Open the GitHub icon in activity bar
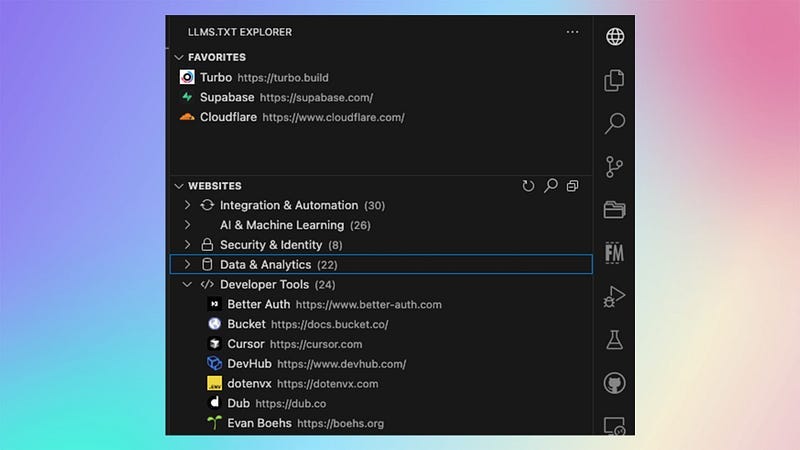Viewport: 800px width, 450px height. [x=614, y=383]
